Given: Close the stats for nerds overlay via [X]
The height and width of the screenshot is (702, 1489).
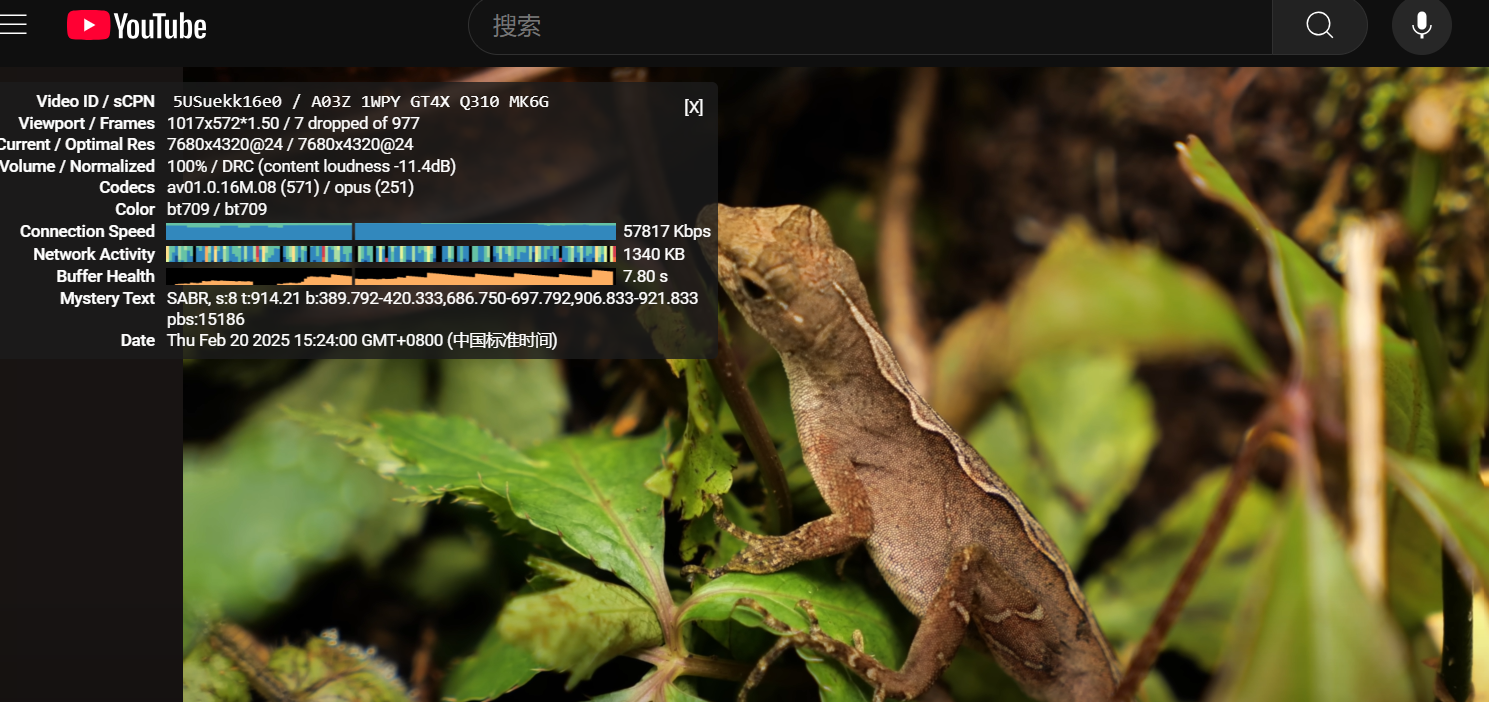Looking at the screenshot, I should pyautogui.click(x=694, y=106).
